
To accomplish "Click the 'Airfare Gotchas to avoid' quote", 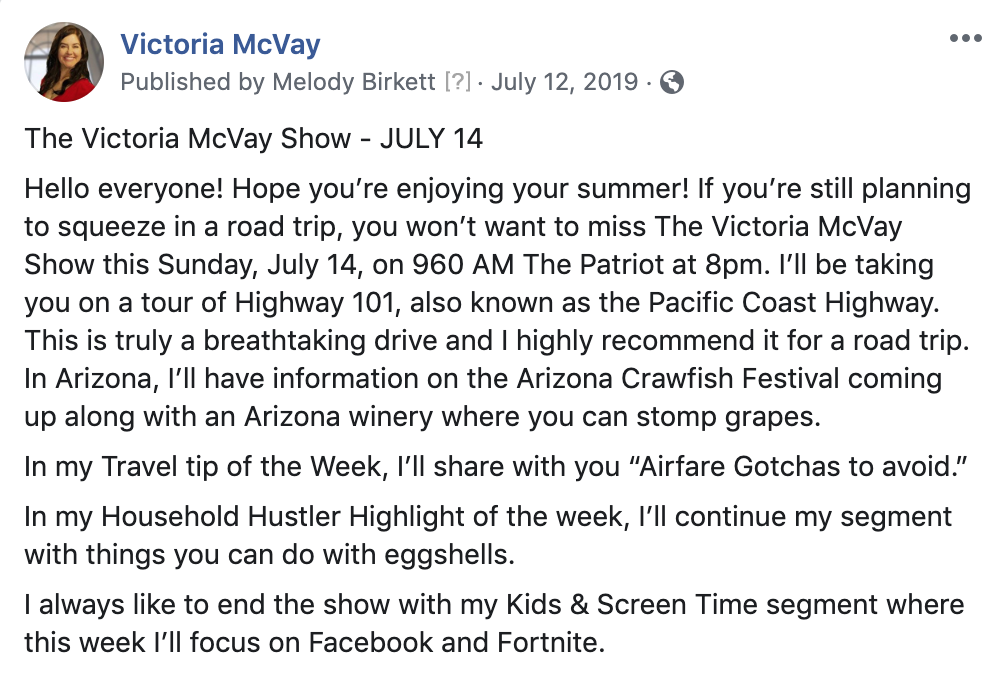I will [798, 467].
